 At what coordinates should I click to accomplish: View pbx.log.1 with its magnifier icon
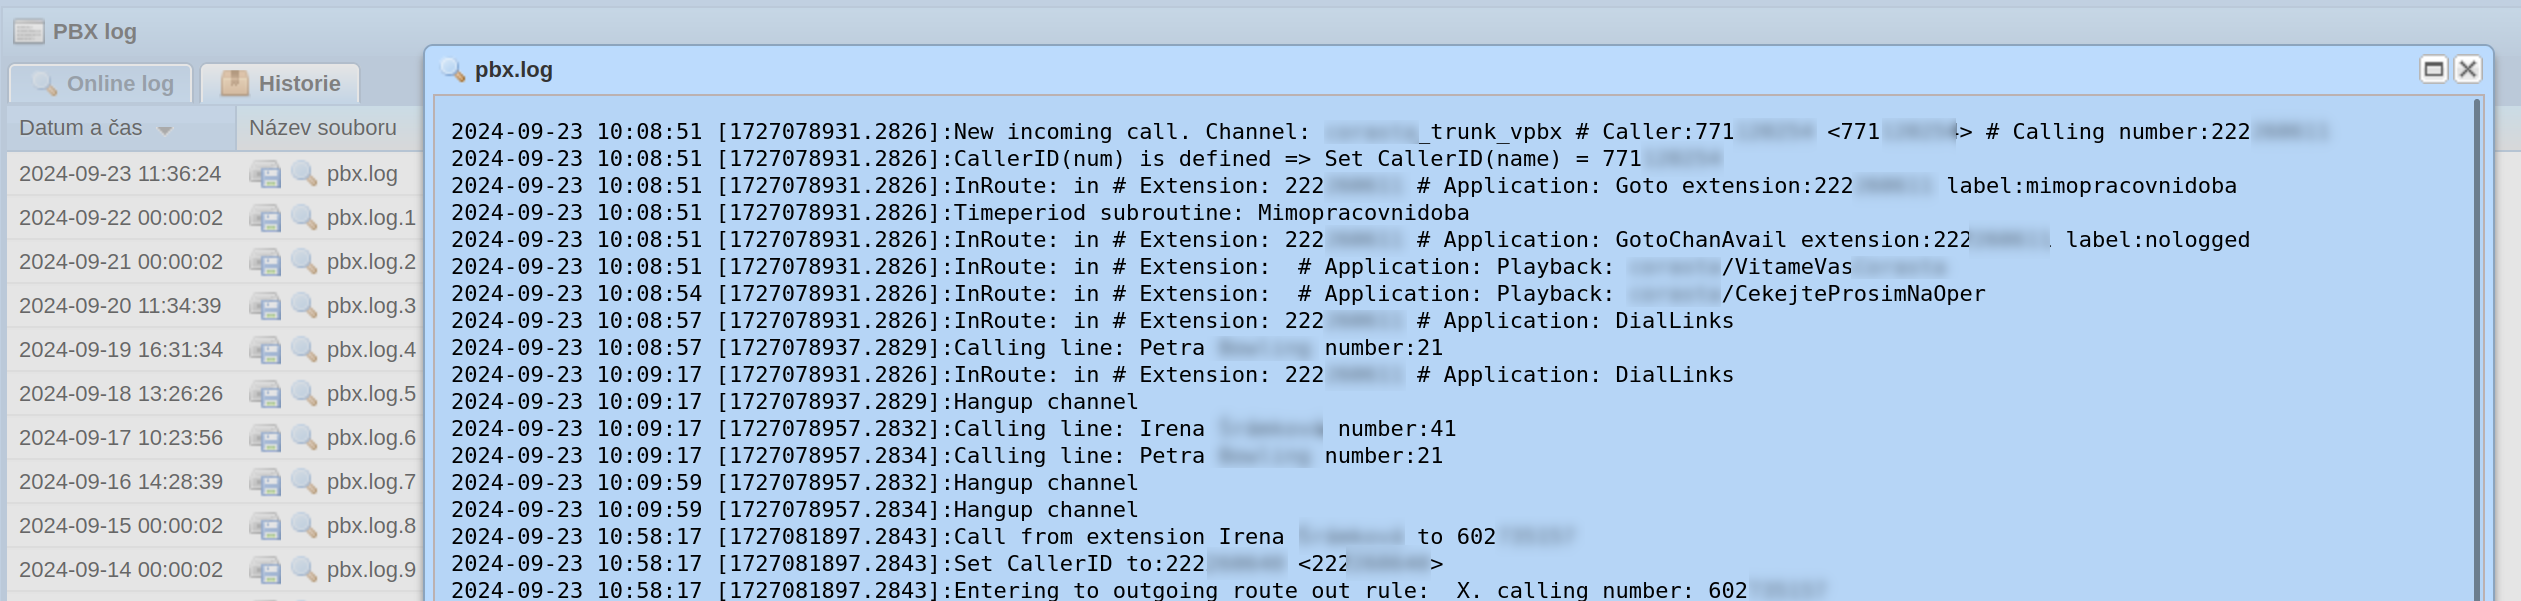(304, 218)
